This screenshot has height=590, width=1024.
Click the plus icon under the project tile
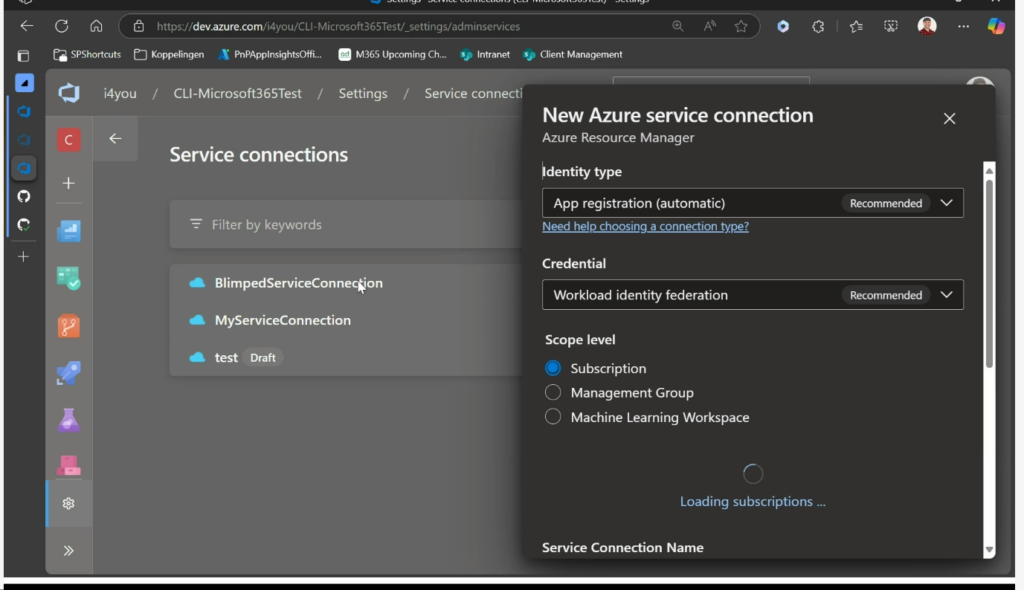69,183
